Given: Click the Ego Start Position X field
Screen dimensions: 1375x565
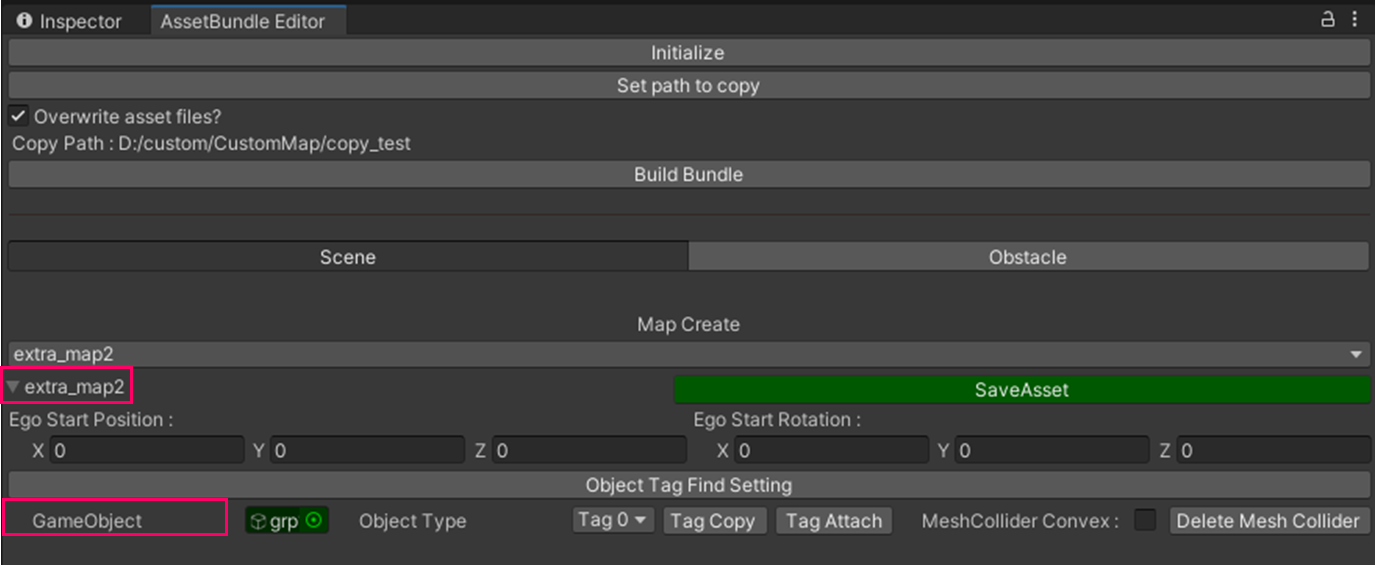Looking at the screenshot, I should point(147,451).
